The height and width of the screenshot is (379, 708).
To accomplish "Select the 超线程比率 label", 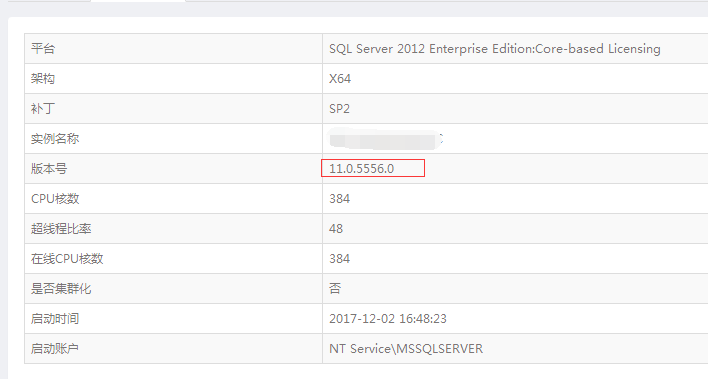I will [x=61, y=229].
